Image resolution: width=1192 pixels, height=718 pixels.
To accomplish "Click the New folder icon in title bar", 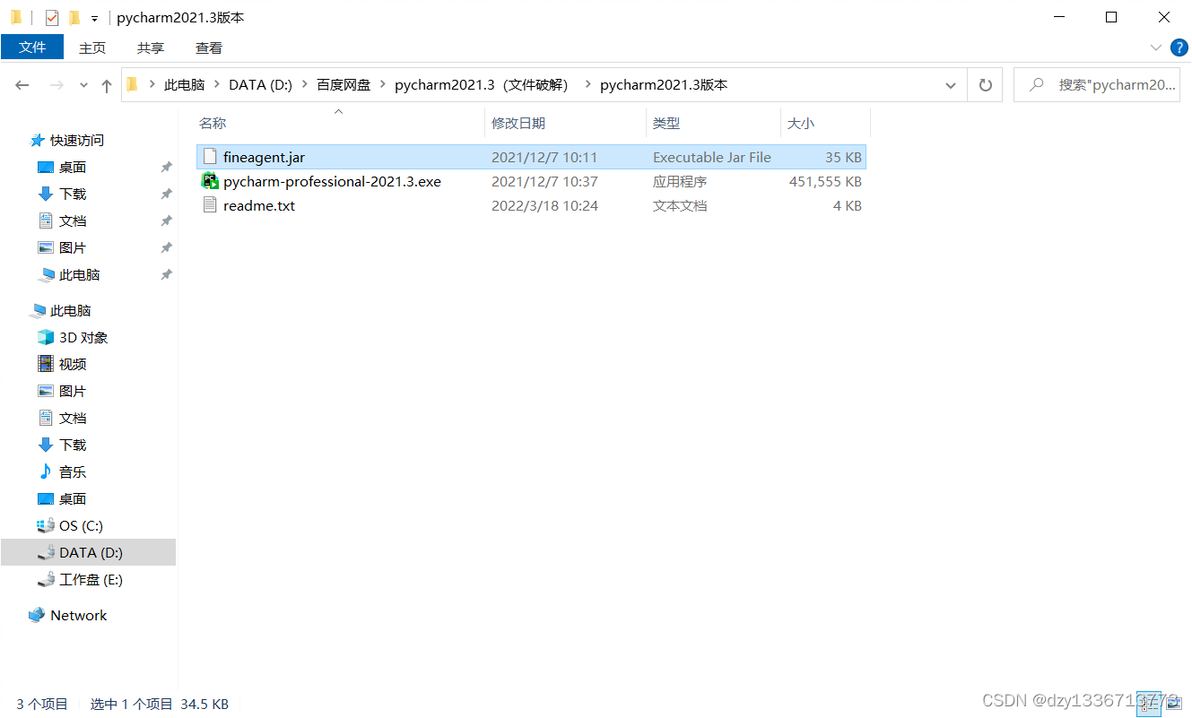I will (74, 17).
